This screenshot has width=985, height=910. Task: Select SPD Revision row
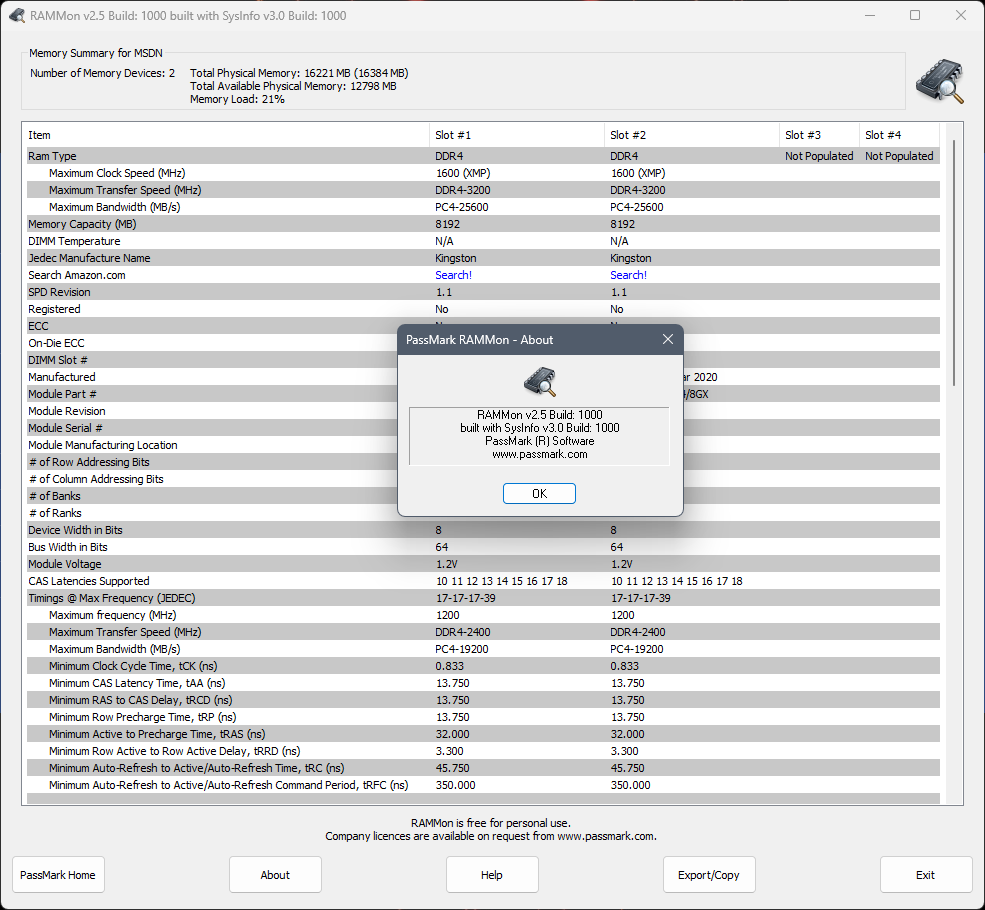coord(483,292)
